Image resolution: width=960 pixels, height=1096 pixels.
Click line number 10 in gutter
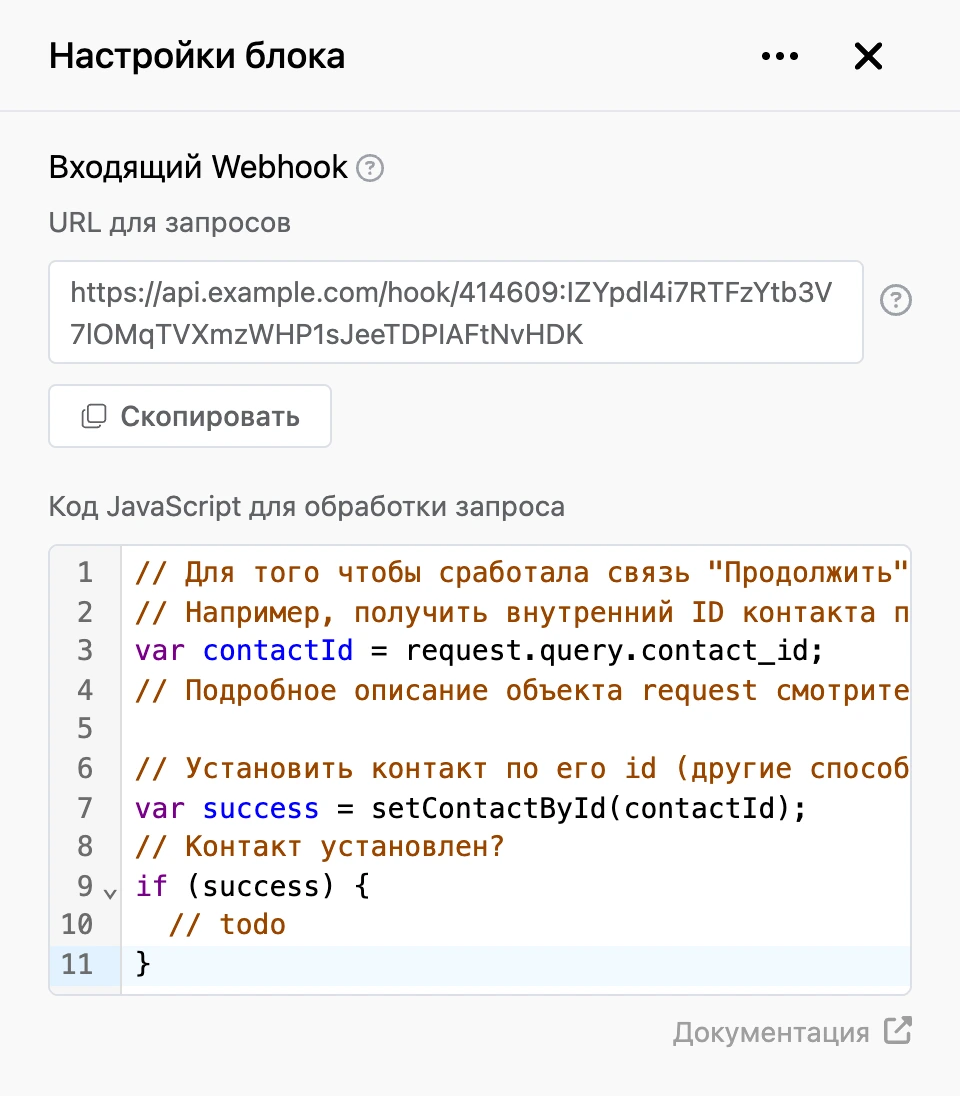(77, 925)
